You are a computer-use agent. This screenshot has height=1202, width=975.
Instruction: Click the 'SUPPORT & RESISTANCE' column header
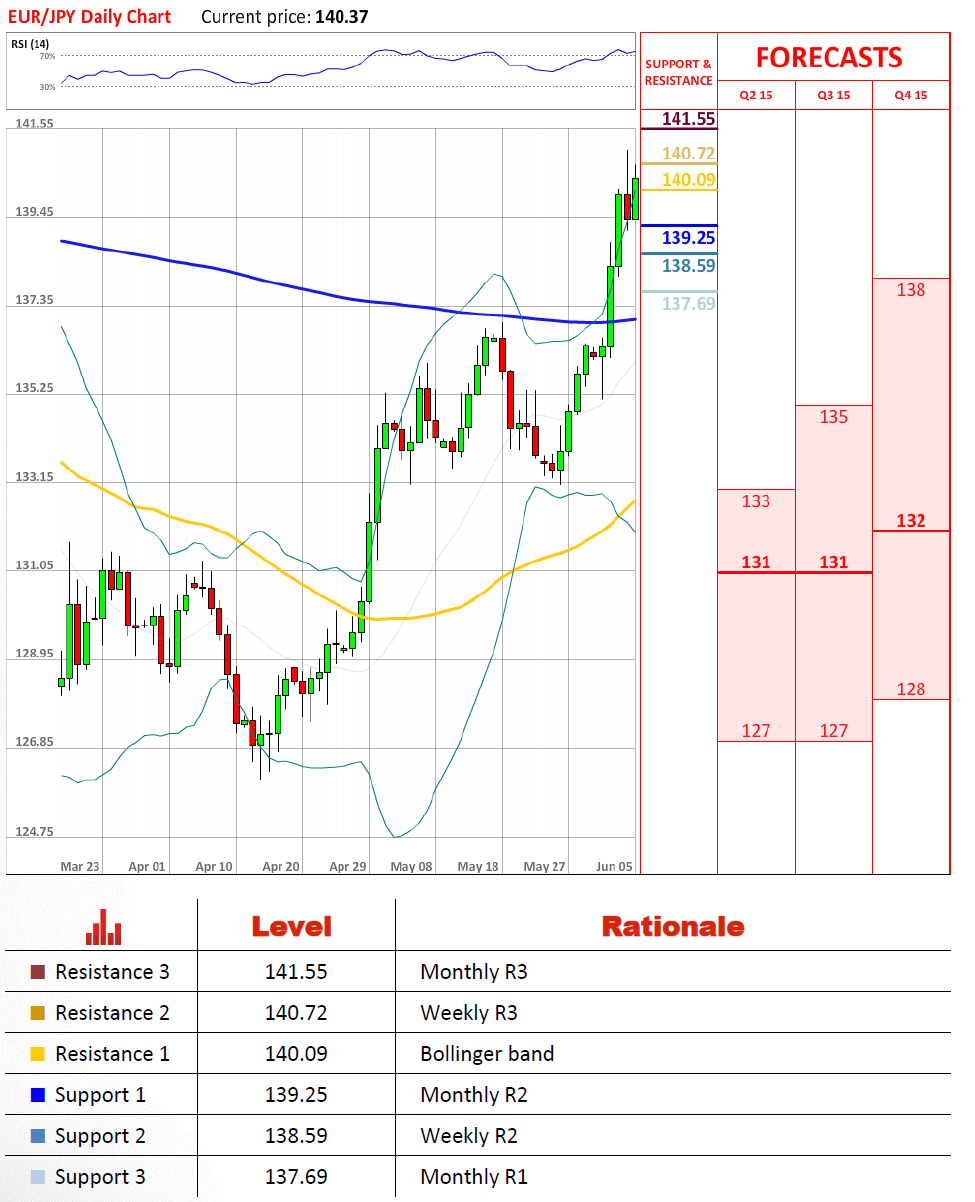679,72
